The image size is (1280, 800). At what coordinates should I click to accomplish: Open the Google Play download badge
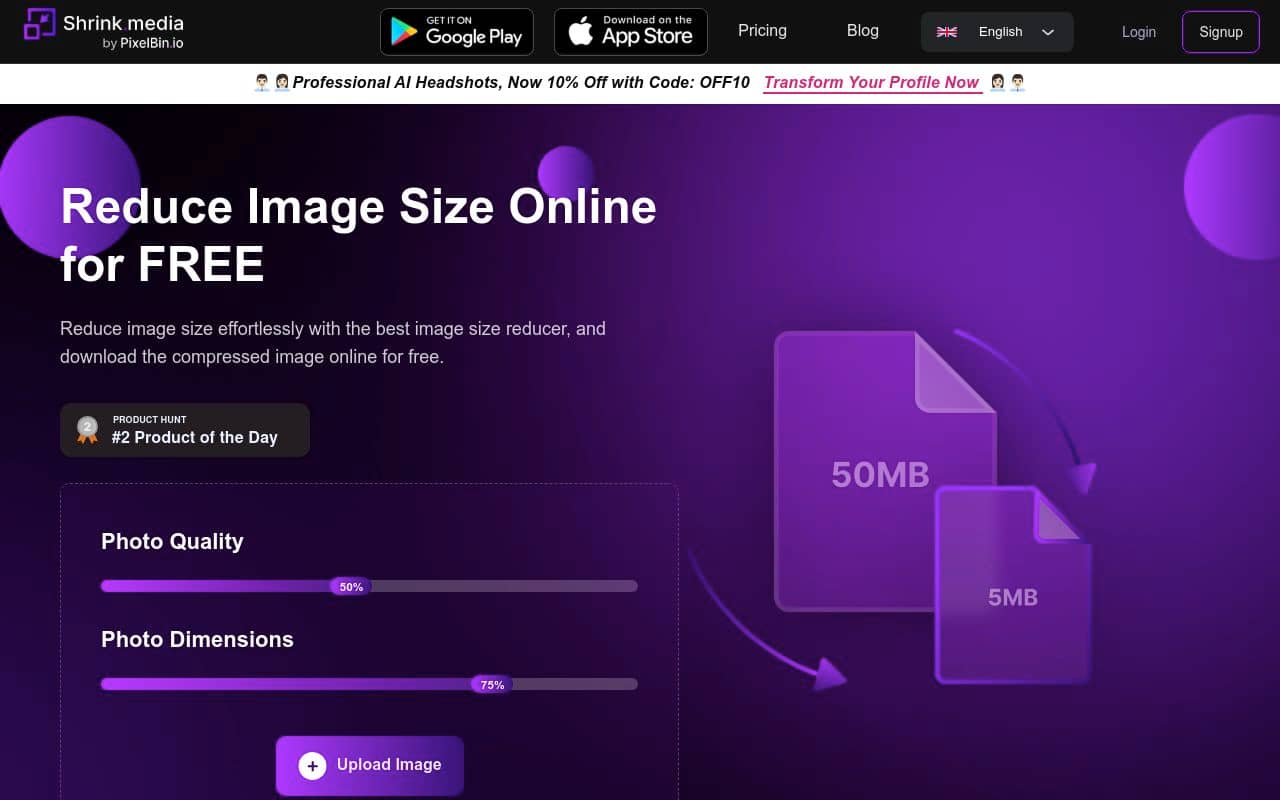click(457, 32)
